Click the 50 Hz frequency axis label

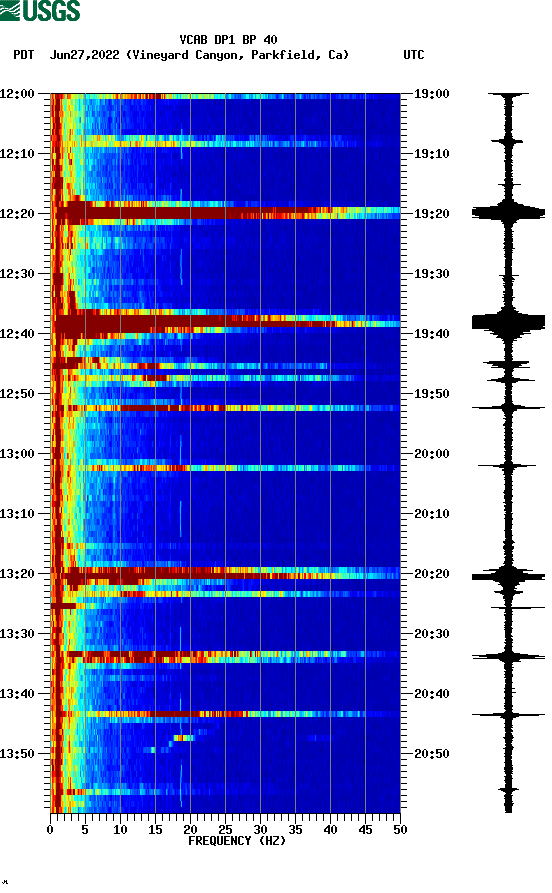400,830
